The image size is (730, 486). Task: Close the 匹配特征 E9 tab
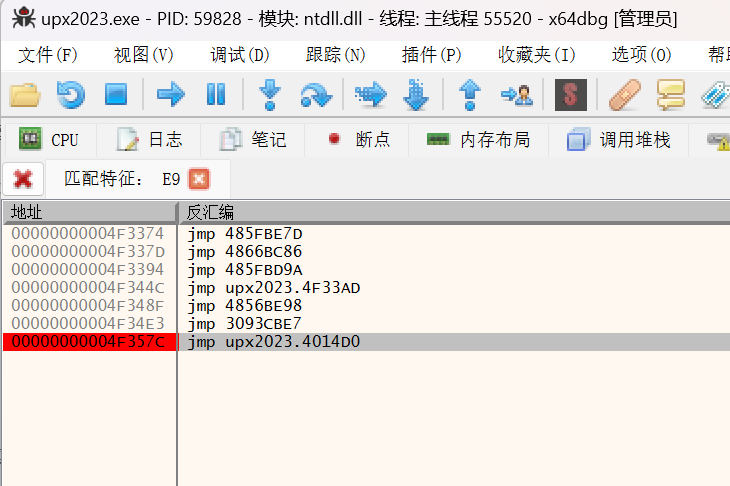coord(199,179)
